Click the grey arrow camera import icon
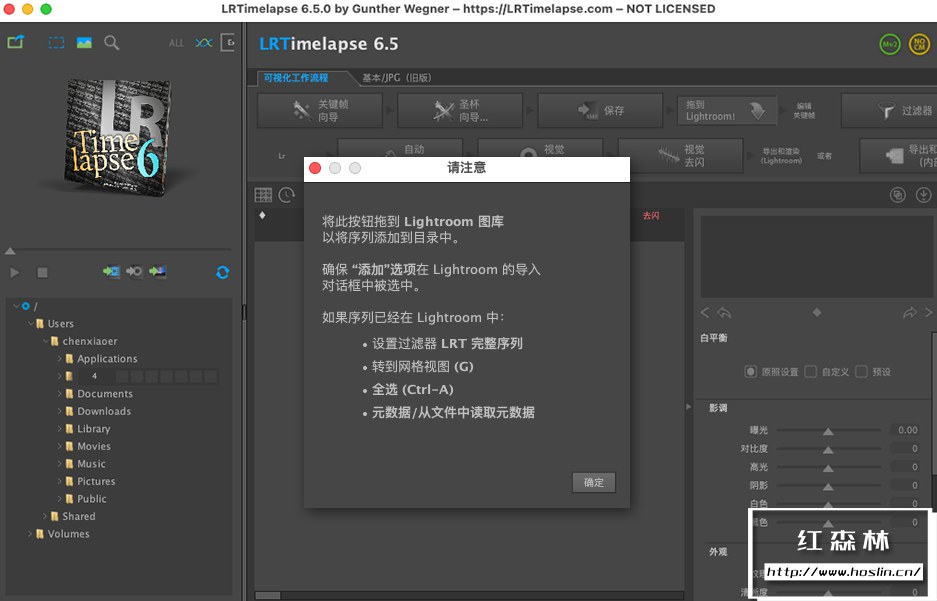The height and width of the screenshot is (601, 937). (x=134, y=272)
